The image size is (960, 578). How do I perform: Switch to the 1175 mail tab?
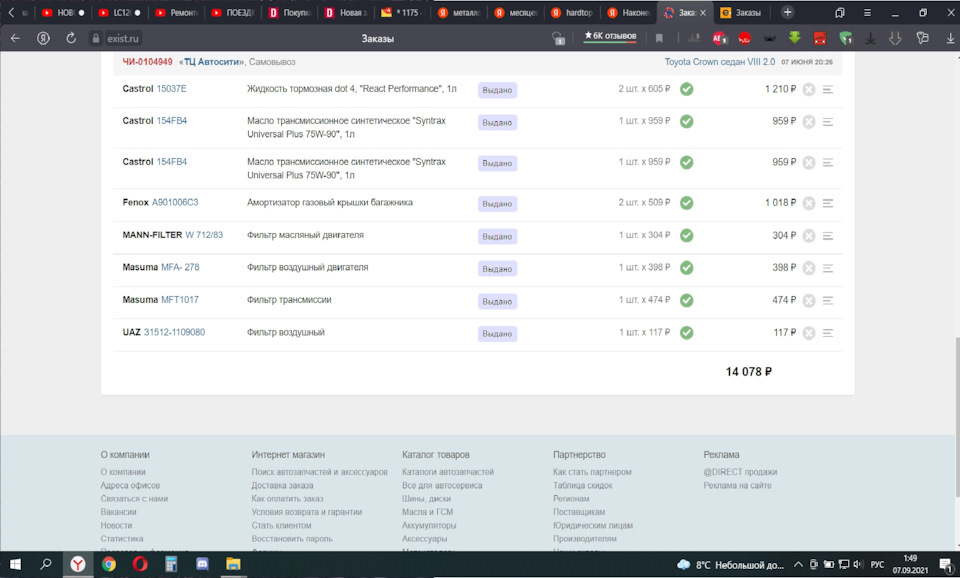pos(403,12)
